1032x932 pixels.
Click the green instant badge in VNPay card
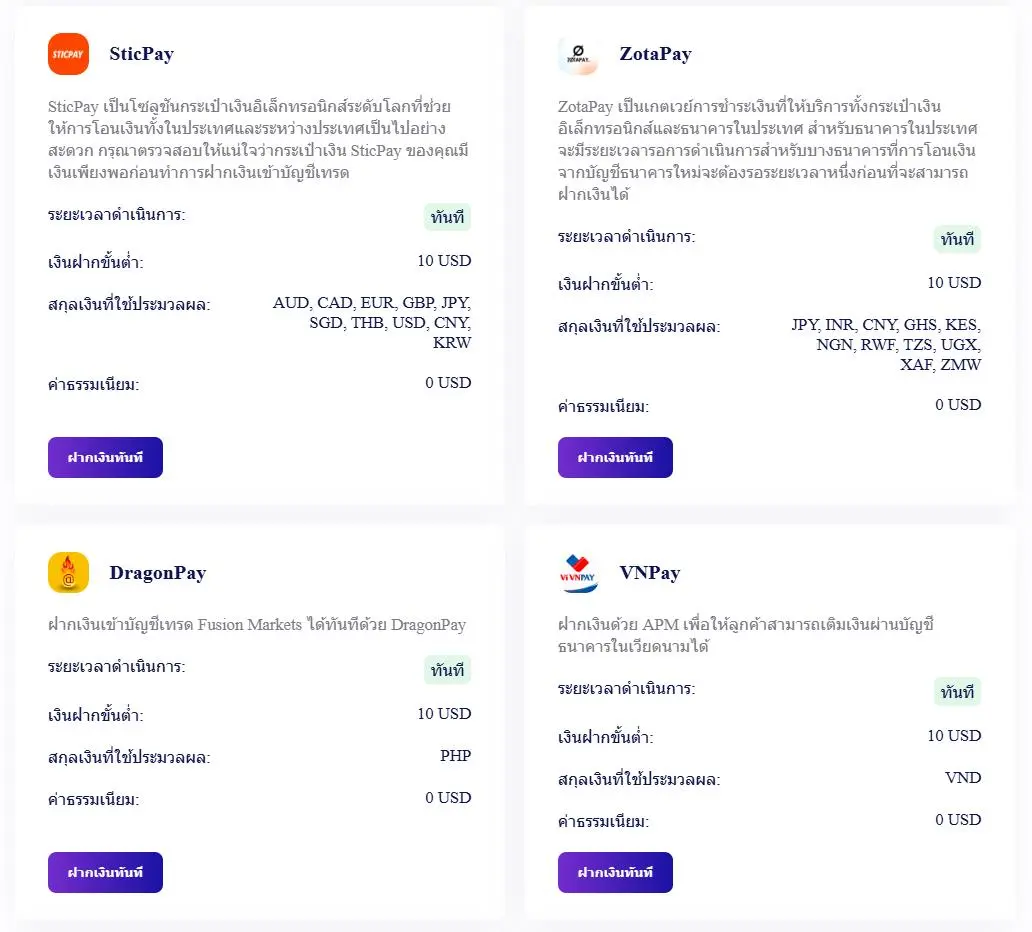click(958, 692)
